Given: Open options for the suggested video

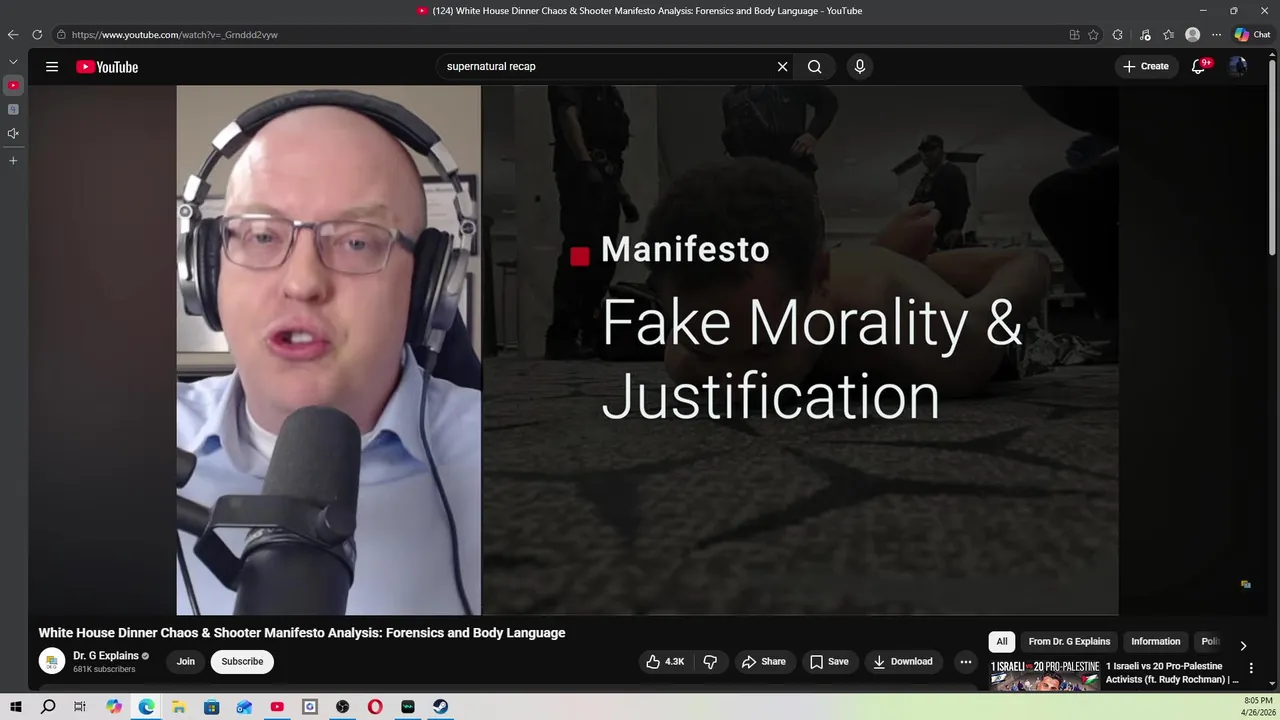Looking at the screenshot, I should 1251,668.
